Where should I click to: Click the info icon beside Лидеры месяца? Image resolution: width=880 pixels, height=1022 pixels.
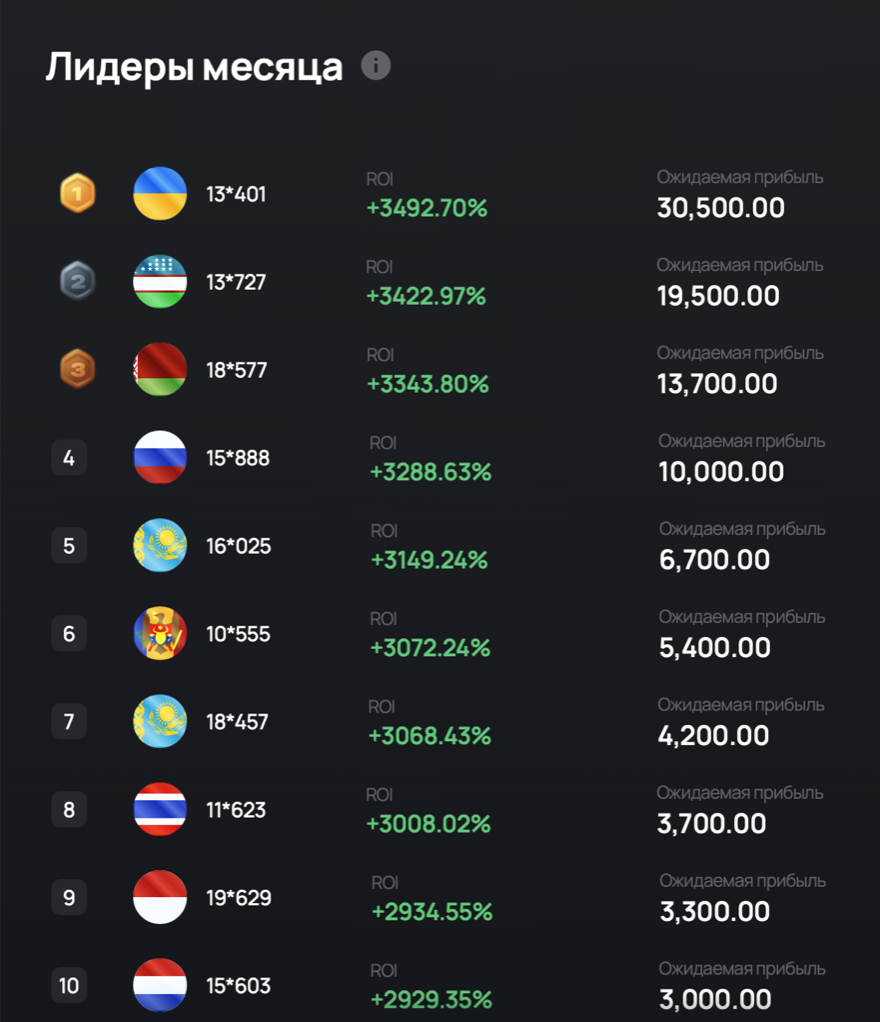(x=376, y=66)
